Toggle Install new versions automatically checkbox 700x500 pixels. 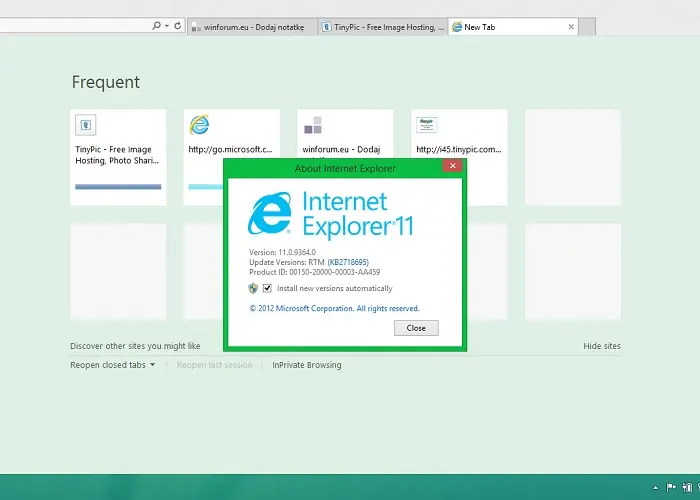[x=267, y=288]
